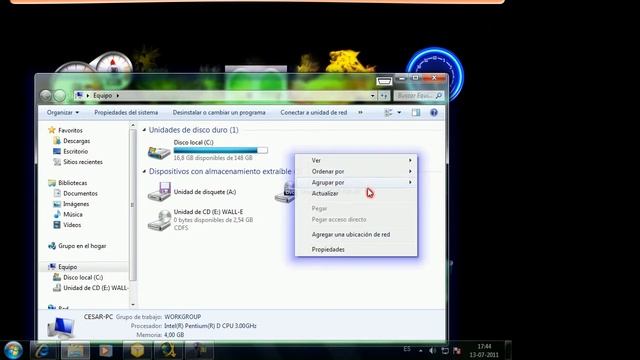Click the volume speaker tray icon

pyautogui.click(x=433, y=350)
